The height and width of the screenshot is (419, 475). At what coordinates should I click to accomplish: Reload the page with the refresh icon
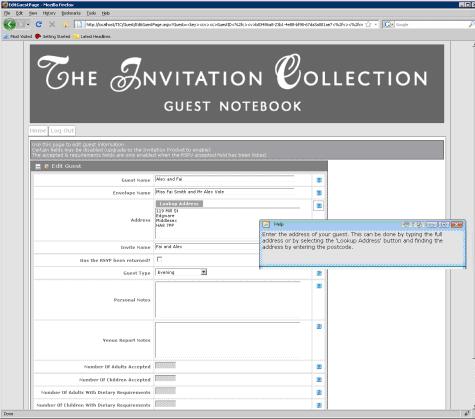pos(39,24)
